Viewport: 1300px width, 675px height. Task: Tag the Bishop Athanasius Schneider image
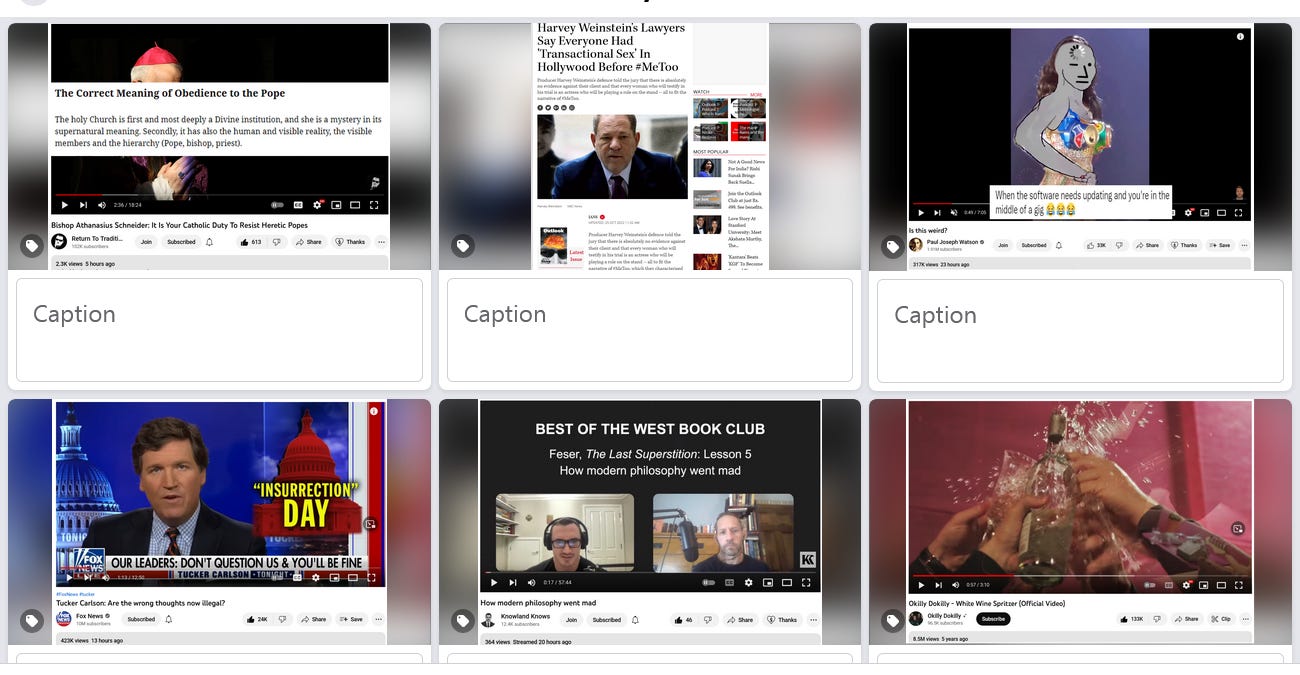32,245
